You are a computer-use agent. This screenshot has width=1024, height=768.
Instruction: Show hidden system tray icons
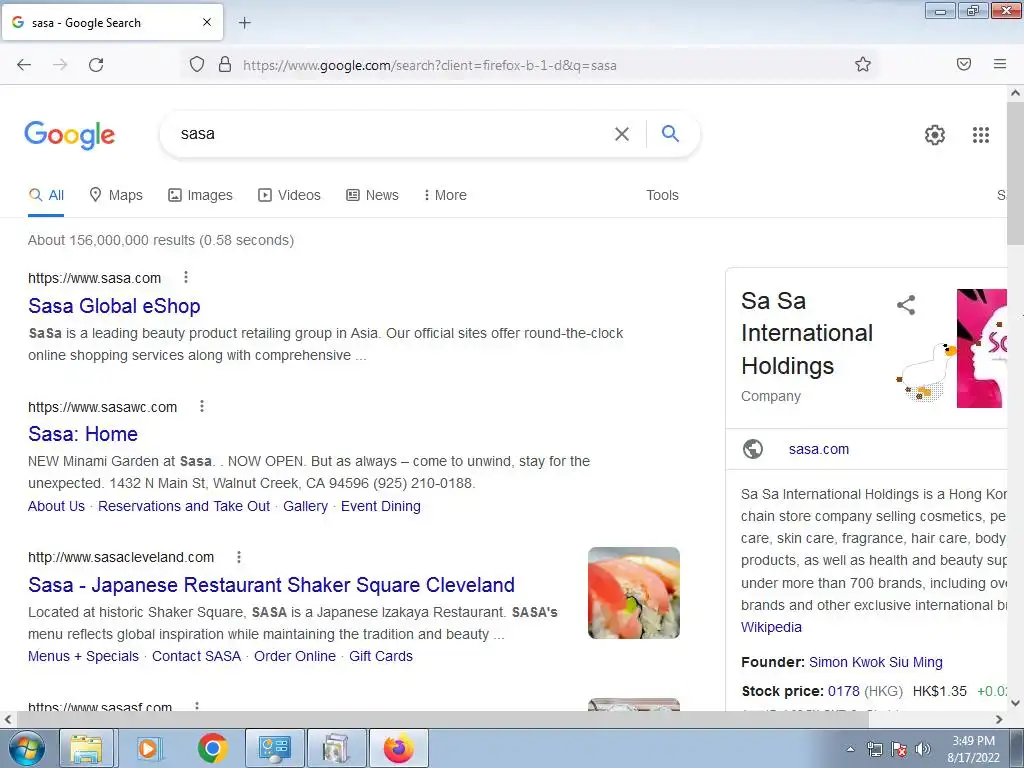pyautogui.click(x=850, y=749)
